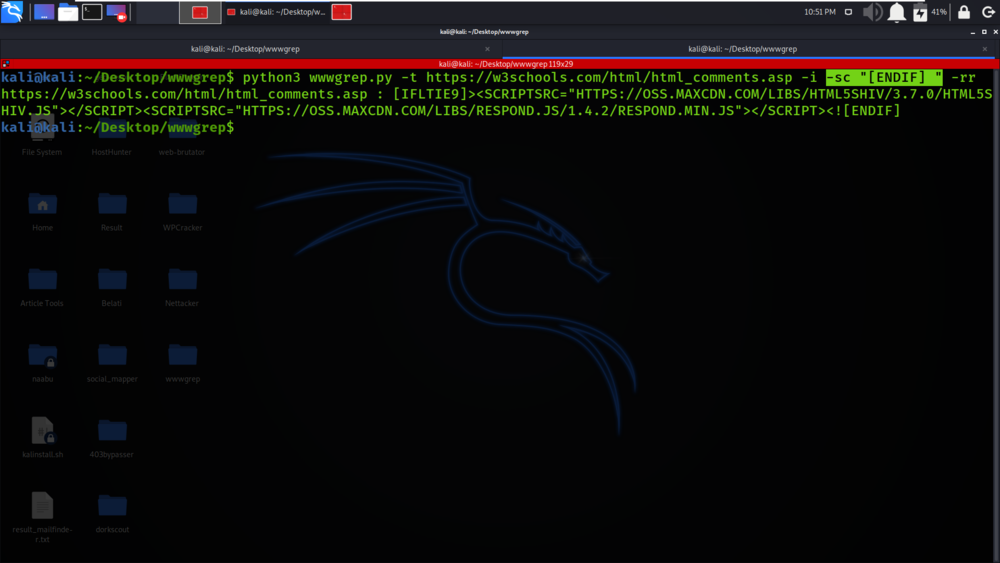Click the screen recorder panel icon
Screen dimensions: 1000x563
click(x=117, y=12)
